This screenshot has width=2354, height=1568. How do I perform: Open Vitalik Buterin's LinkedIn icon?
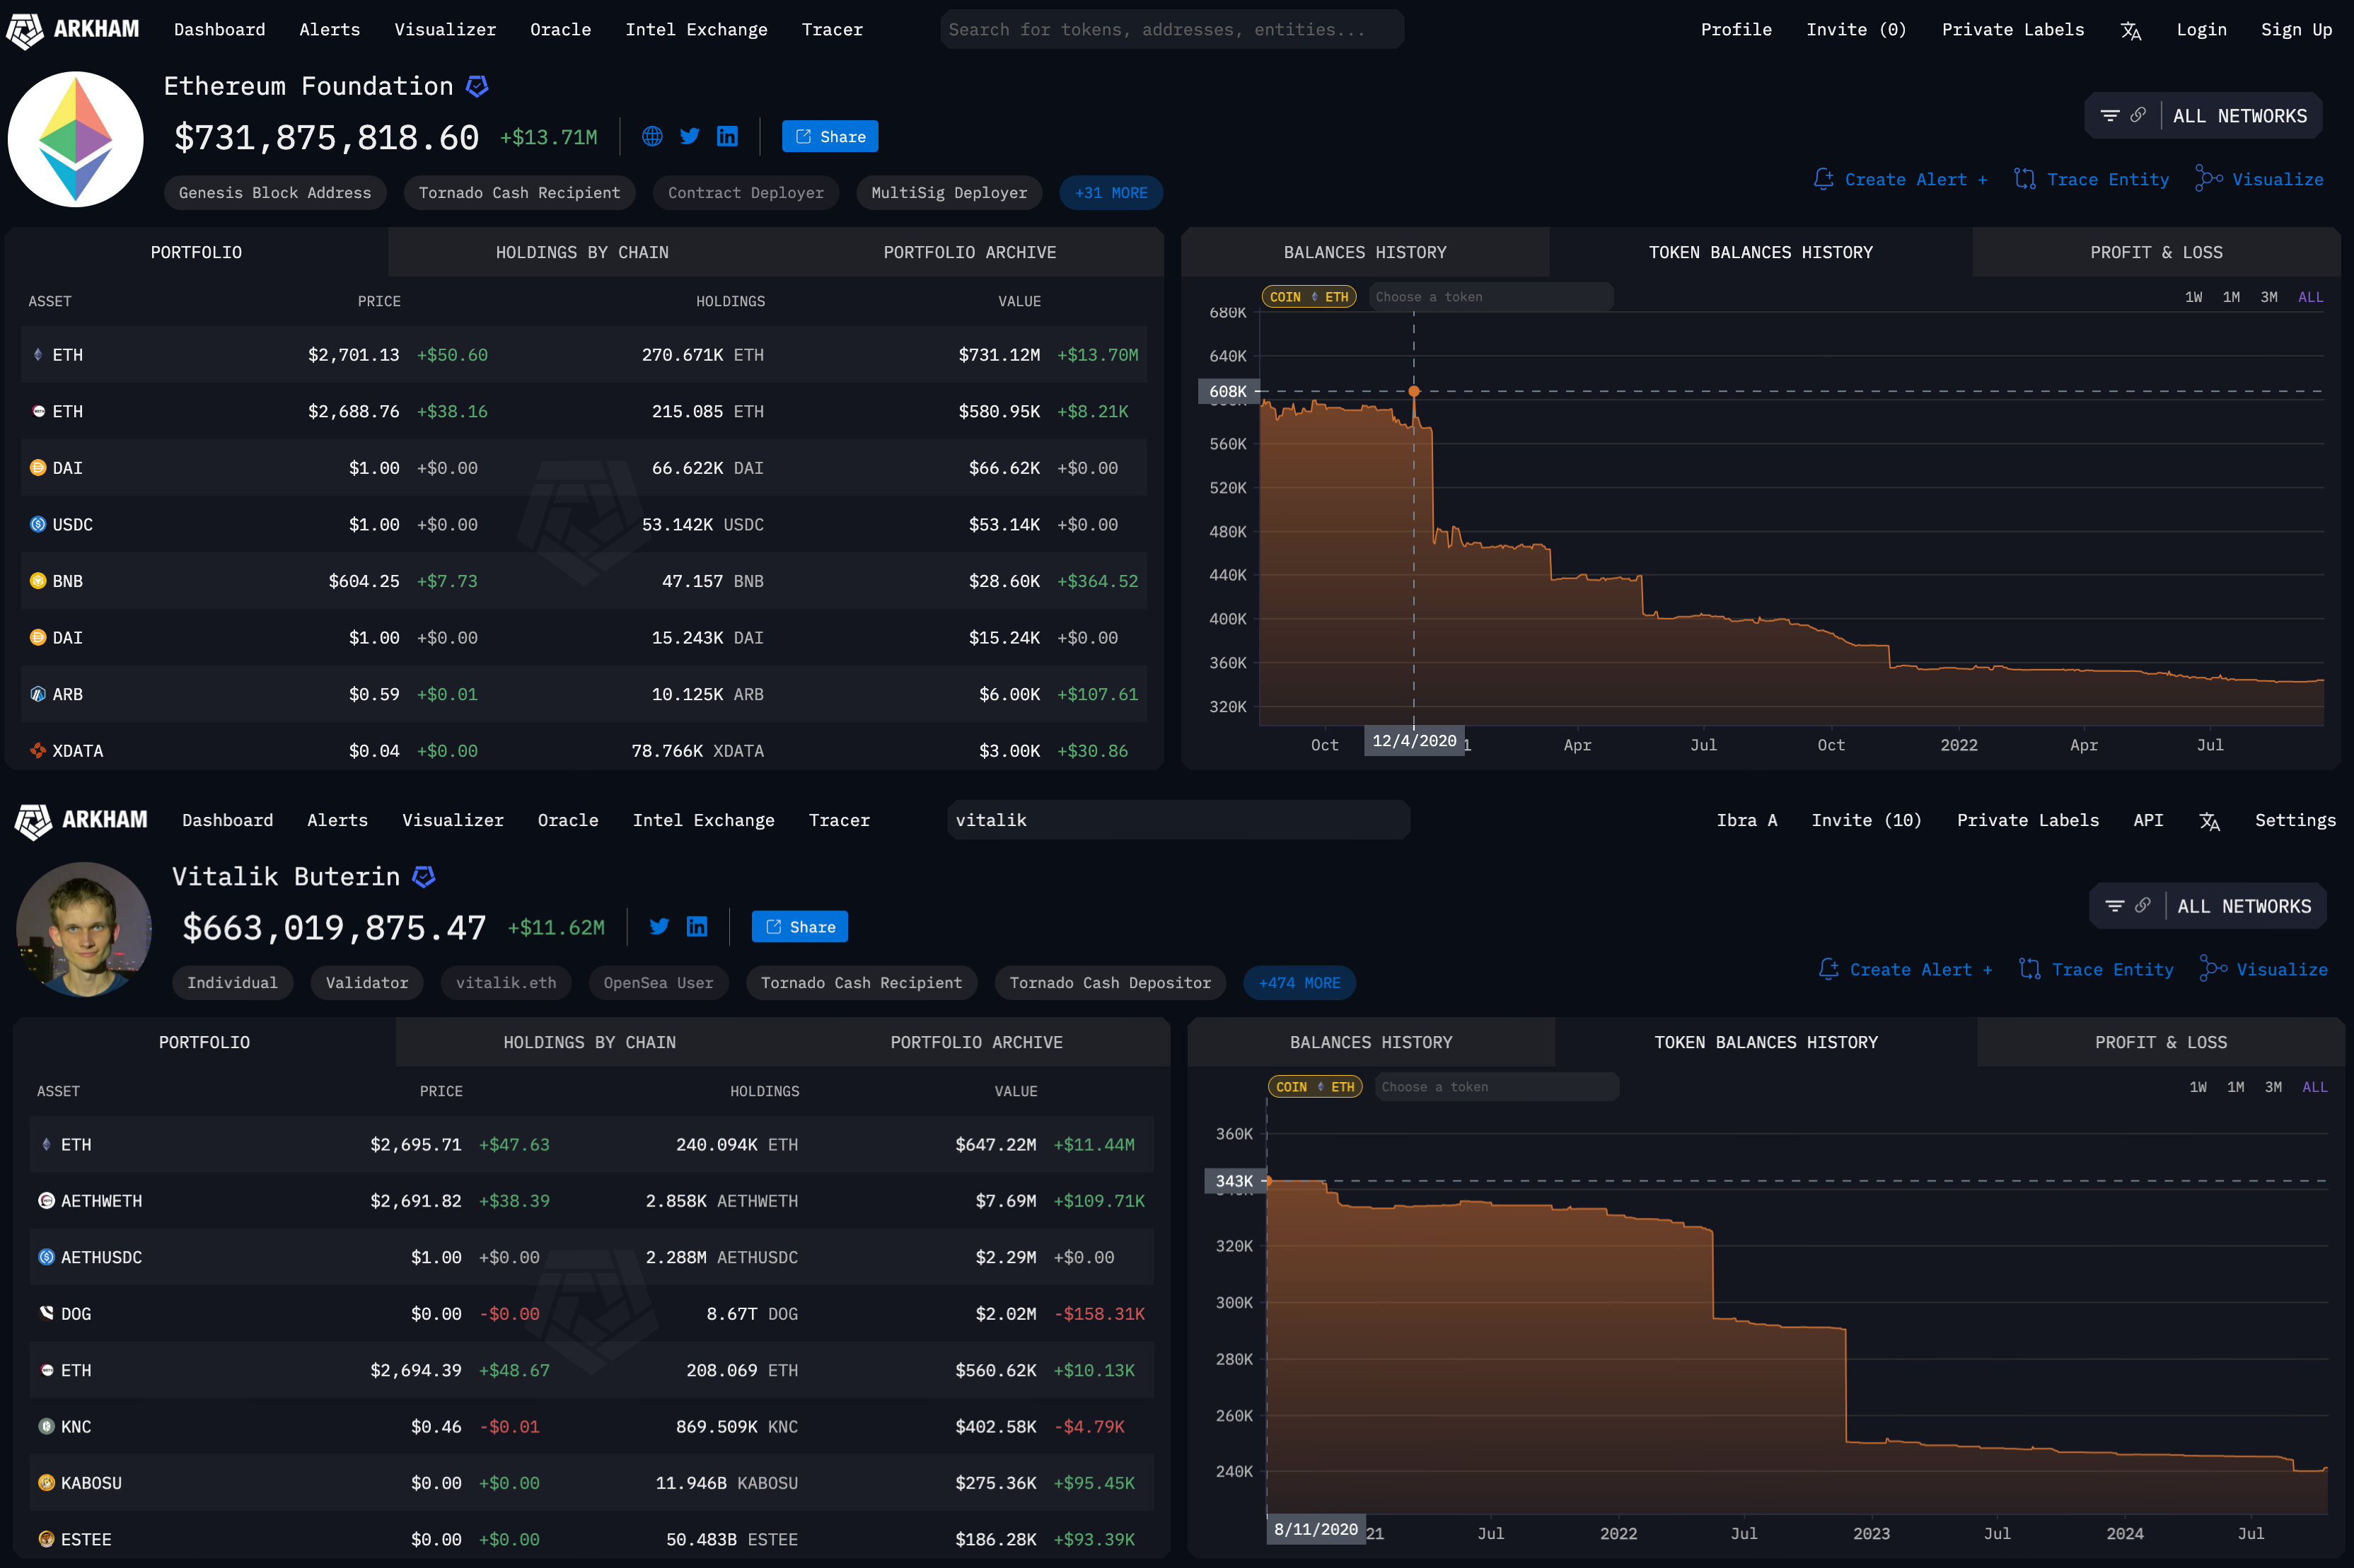pos(697,926)
